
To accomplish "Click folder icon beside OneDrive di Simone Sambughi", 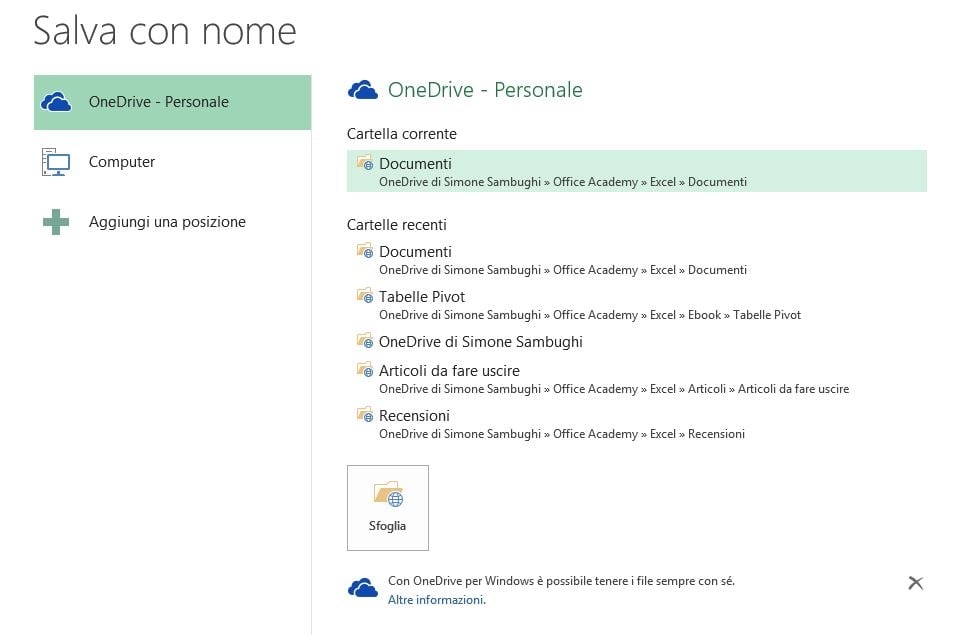I will pos(365,340).
